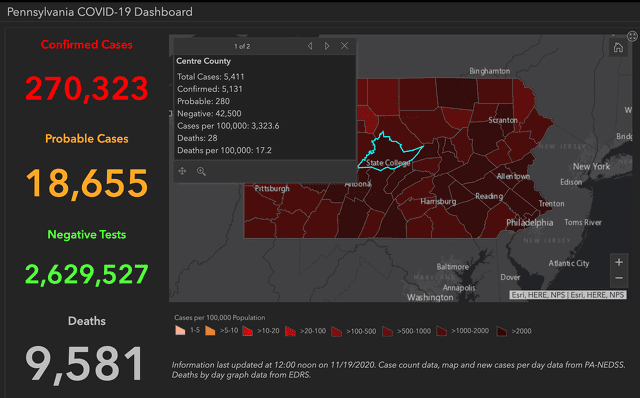
Task: Click the map home extent icon
Action: tap(618, 47)
